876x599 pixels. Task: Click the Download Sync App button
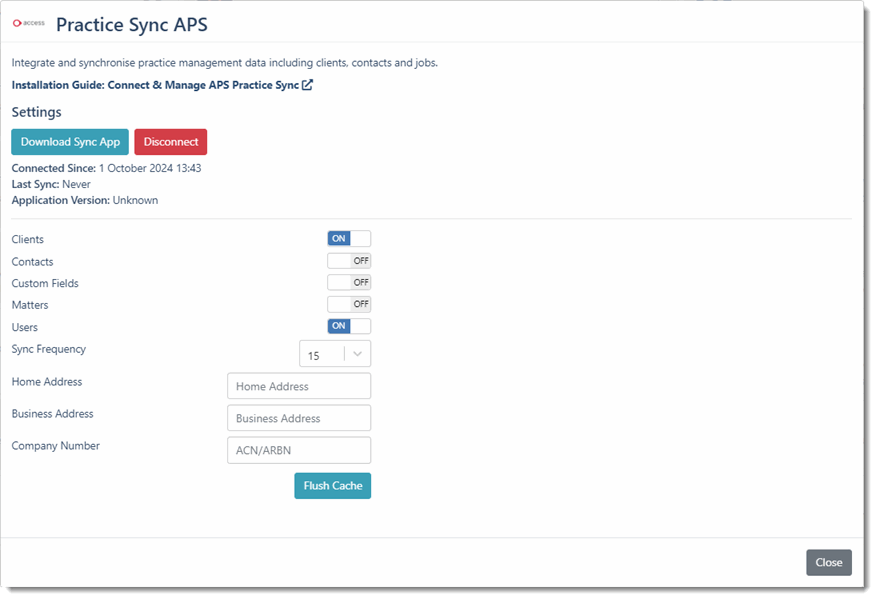click(x=69, y=141)
